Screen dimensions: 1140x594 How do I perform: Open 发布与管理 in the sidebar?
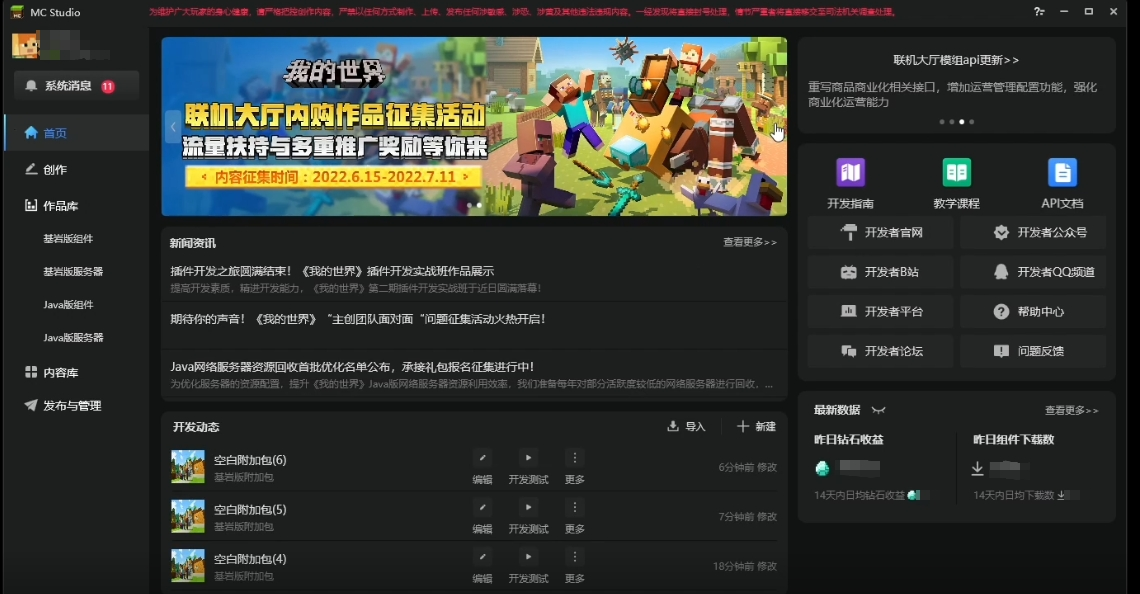click(x=70, y=406)
